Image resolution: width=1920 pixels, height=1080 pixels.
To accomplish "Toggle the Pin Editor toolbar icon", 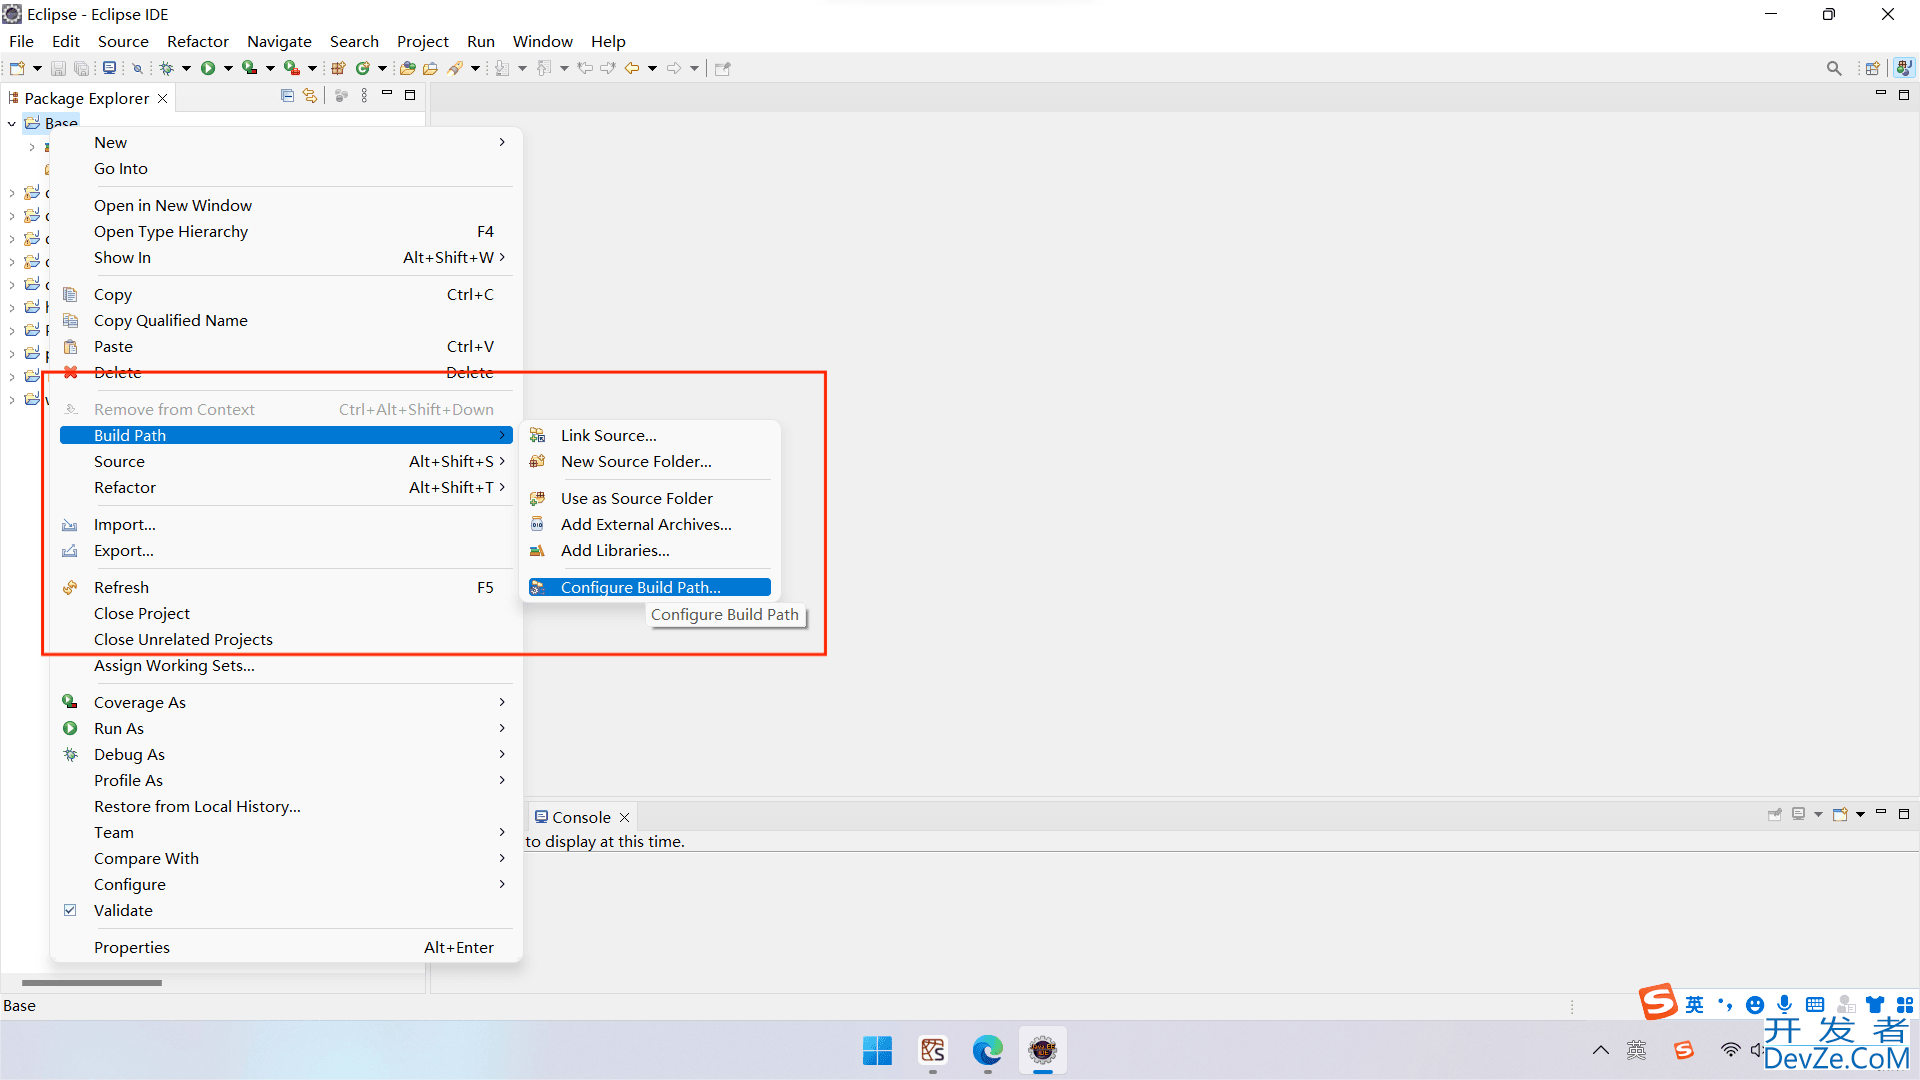I will pyautogui.click(x=723, y=68).
